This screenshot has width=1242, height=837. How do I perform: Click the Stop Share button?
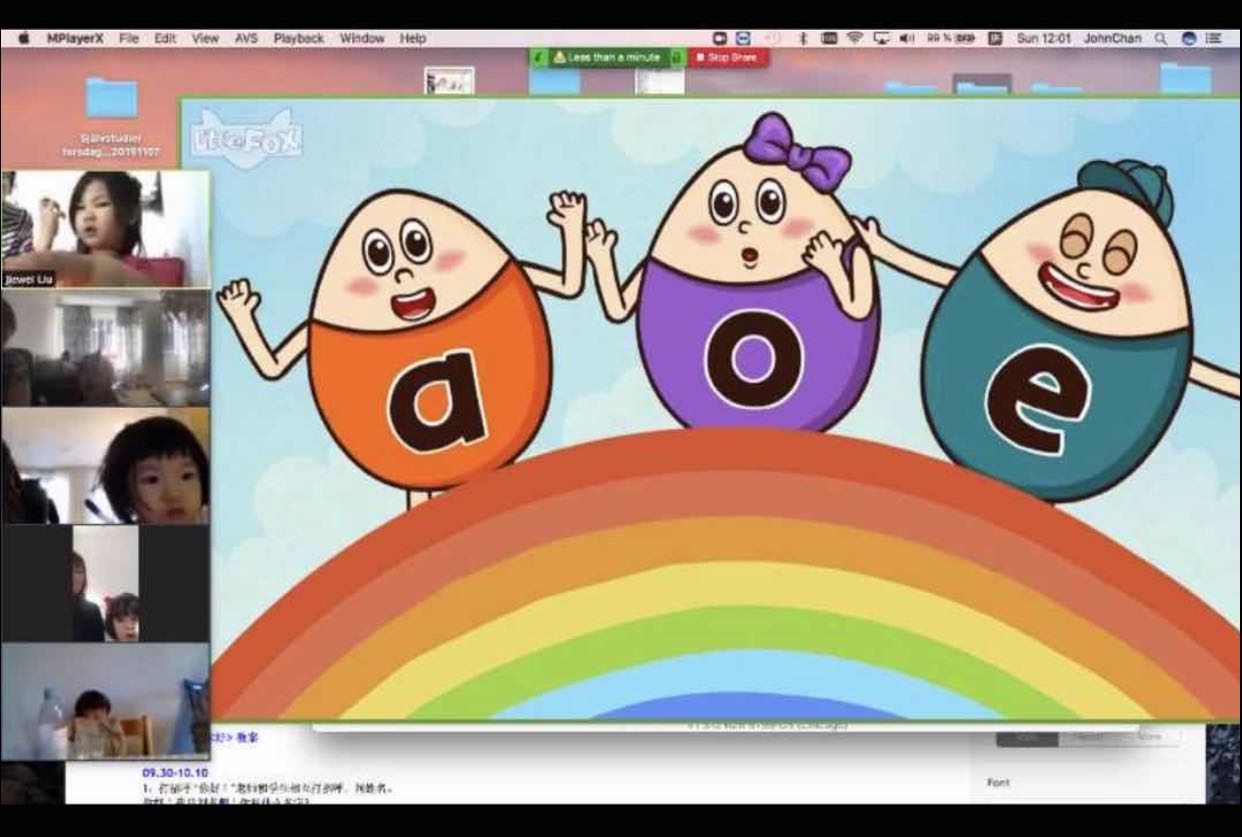click(x=728, y=58)
